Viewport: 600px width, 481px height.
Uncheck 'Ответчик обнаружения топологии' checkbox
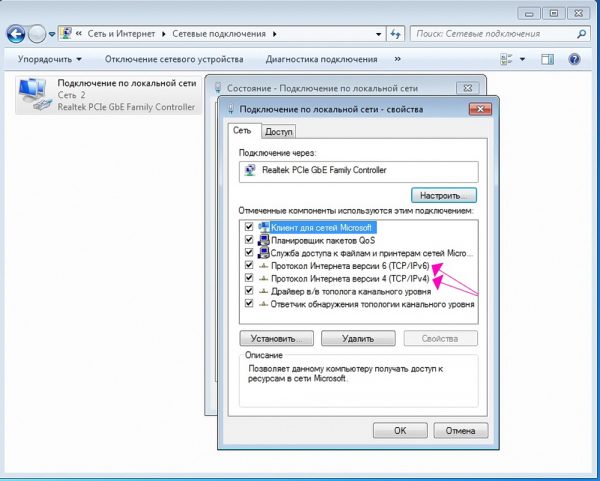tap(249, 303)
